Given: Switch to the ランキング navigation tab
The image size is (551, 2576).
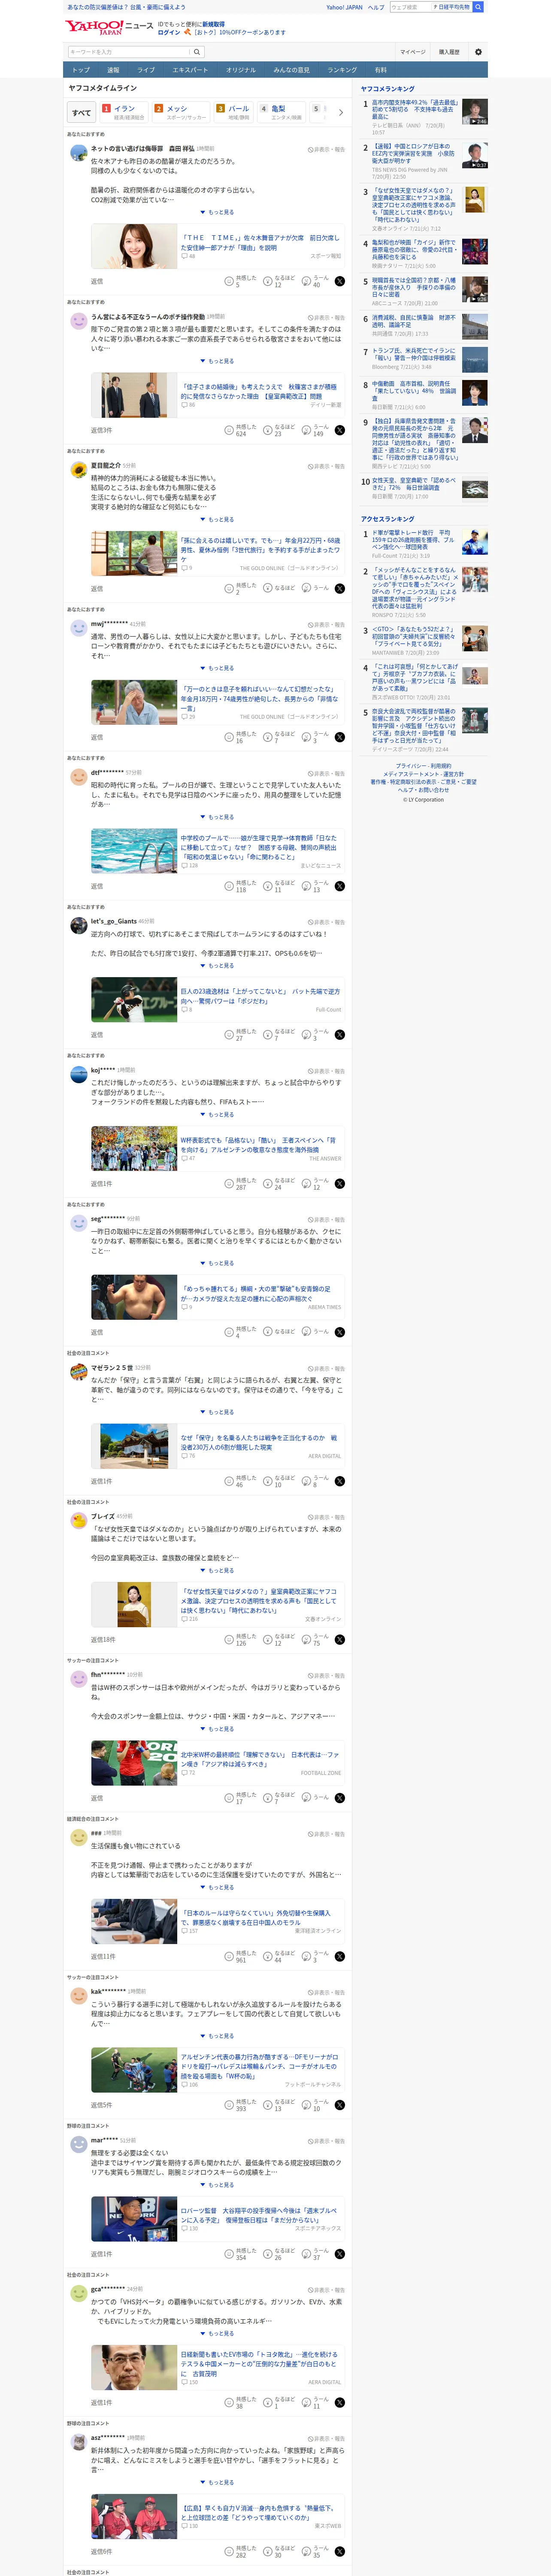Looking at the screenshot, I should tap(343, 70).
